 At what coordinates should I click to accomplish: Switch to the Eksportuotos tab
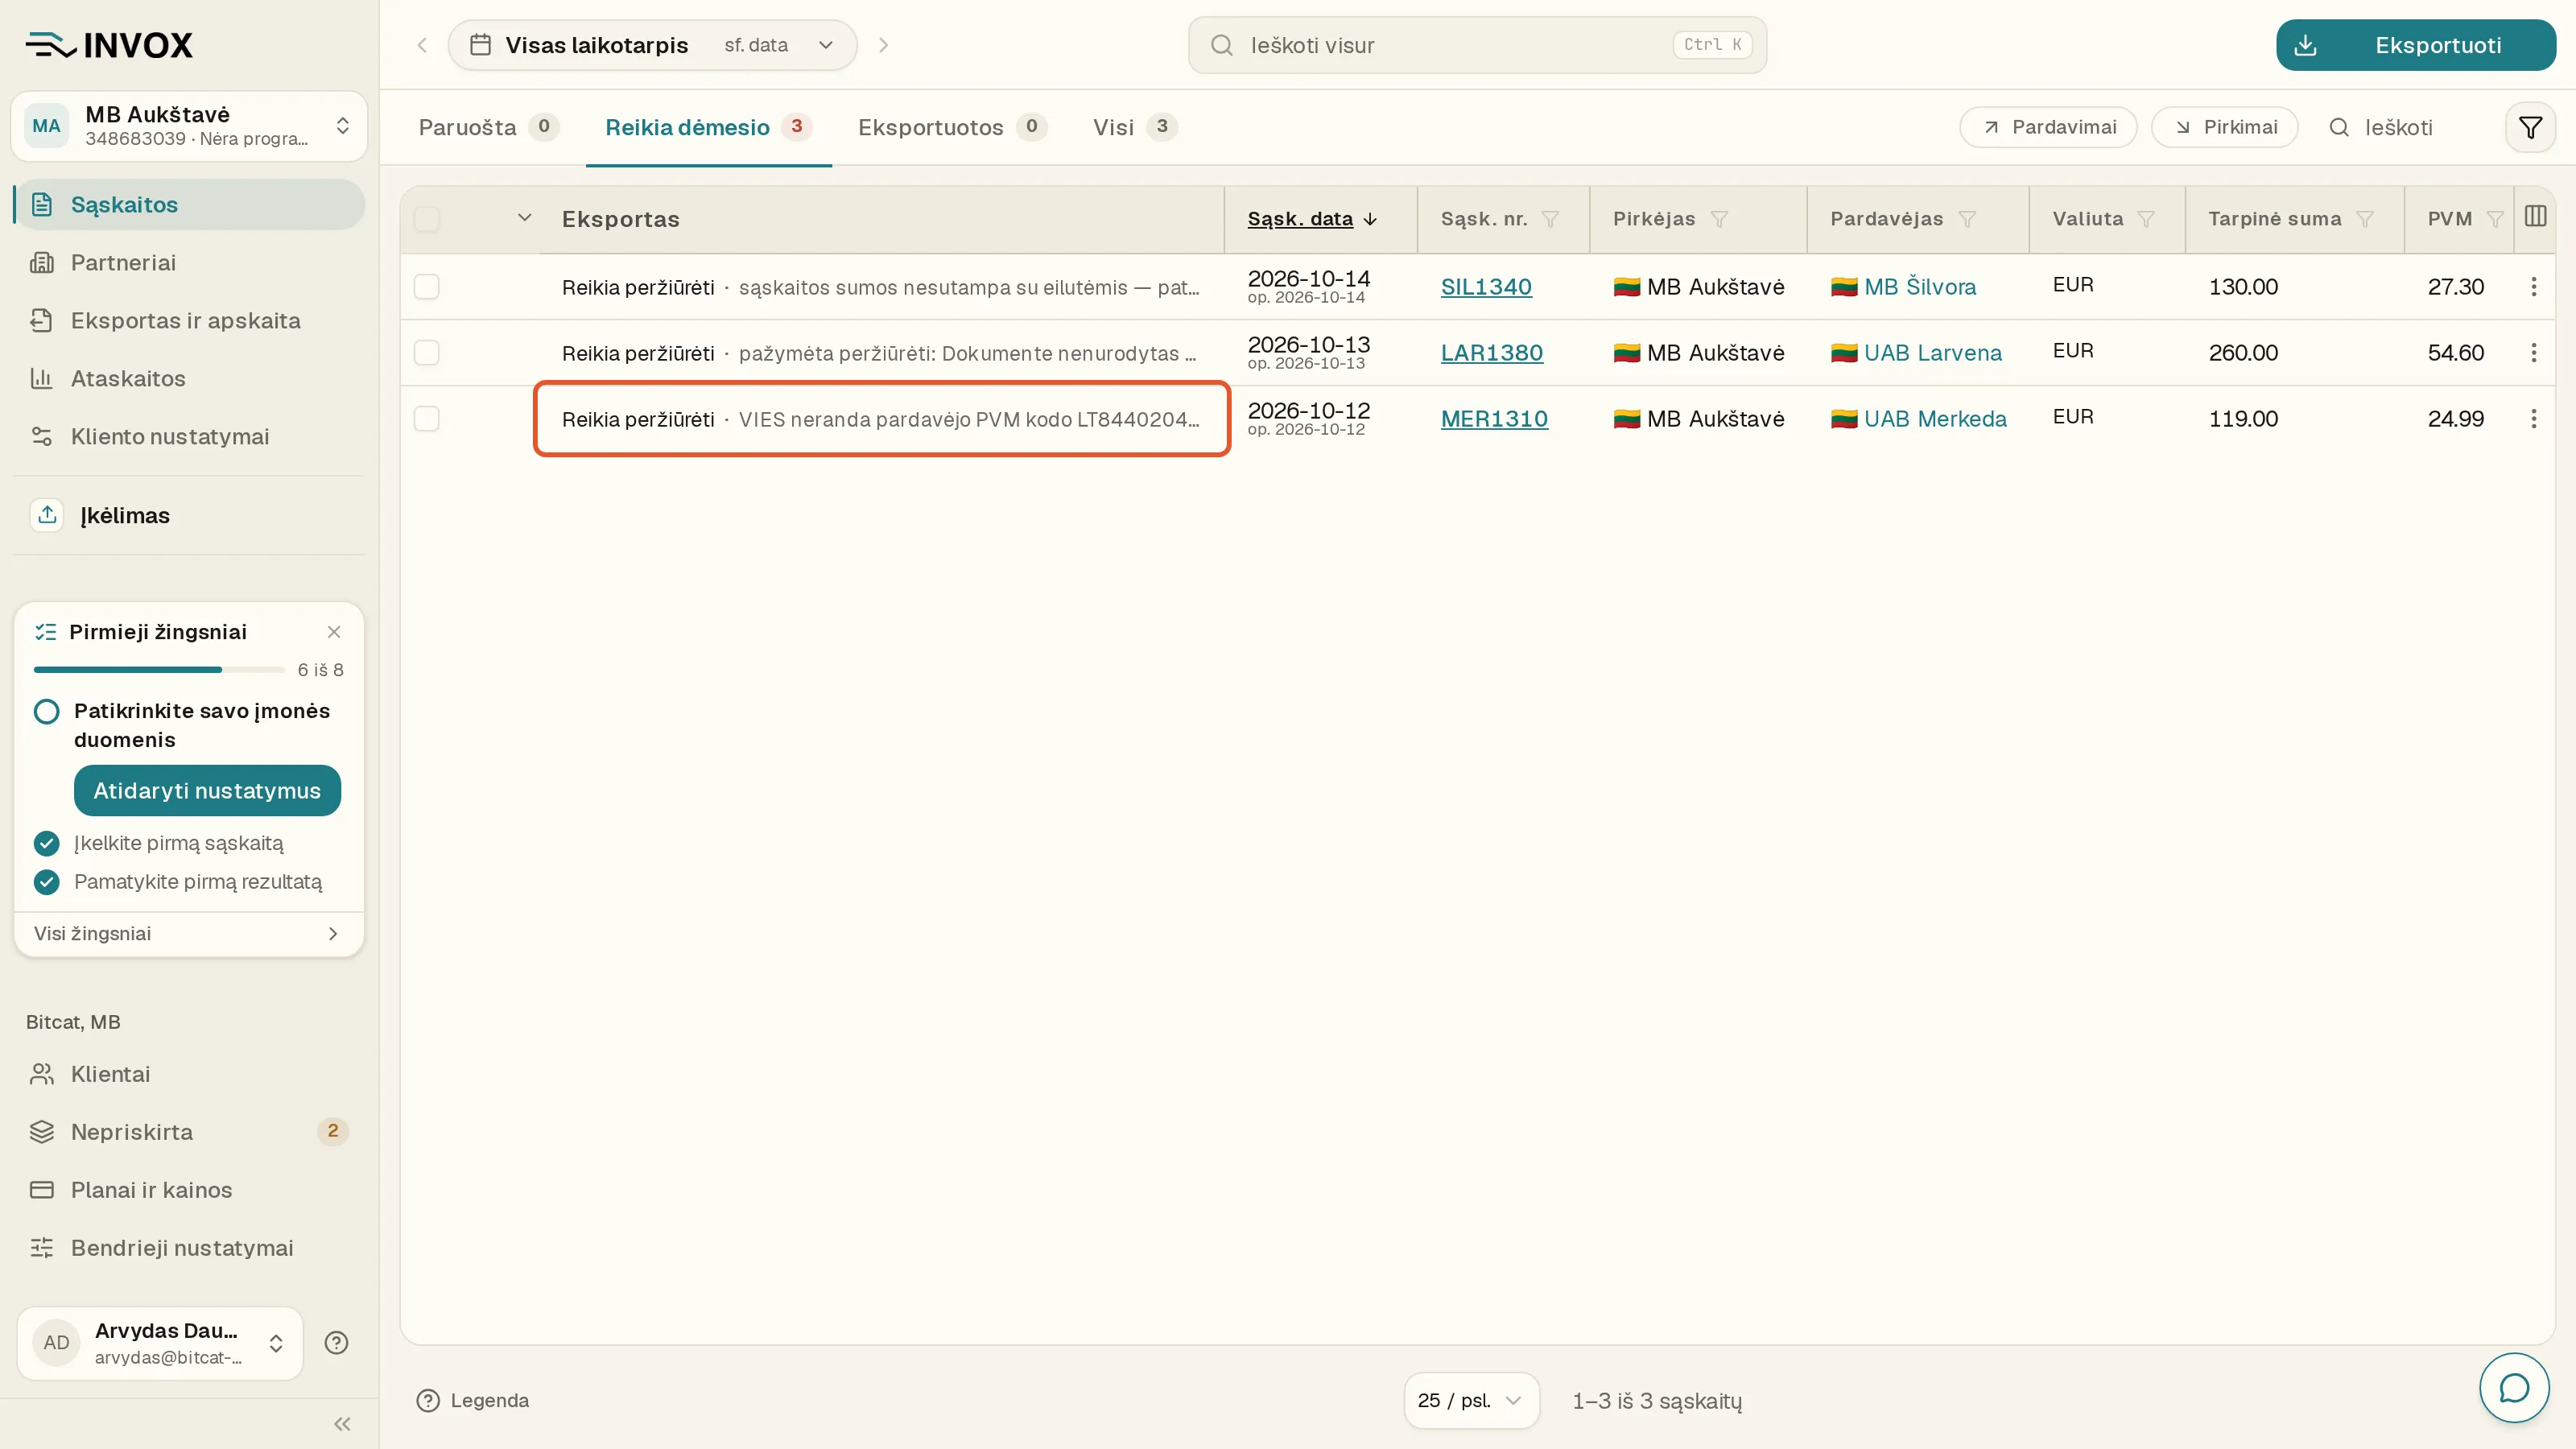click(952, 127)
